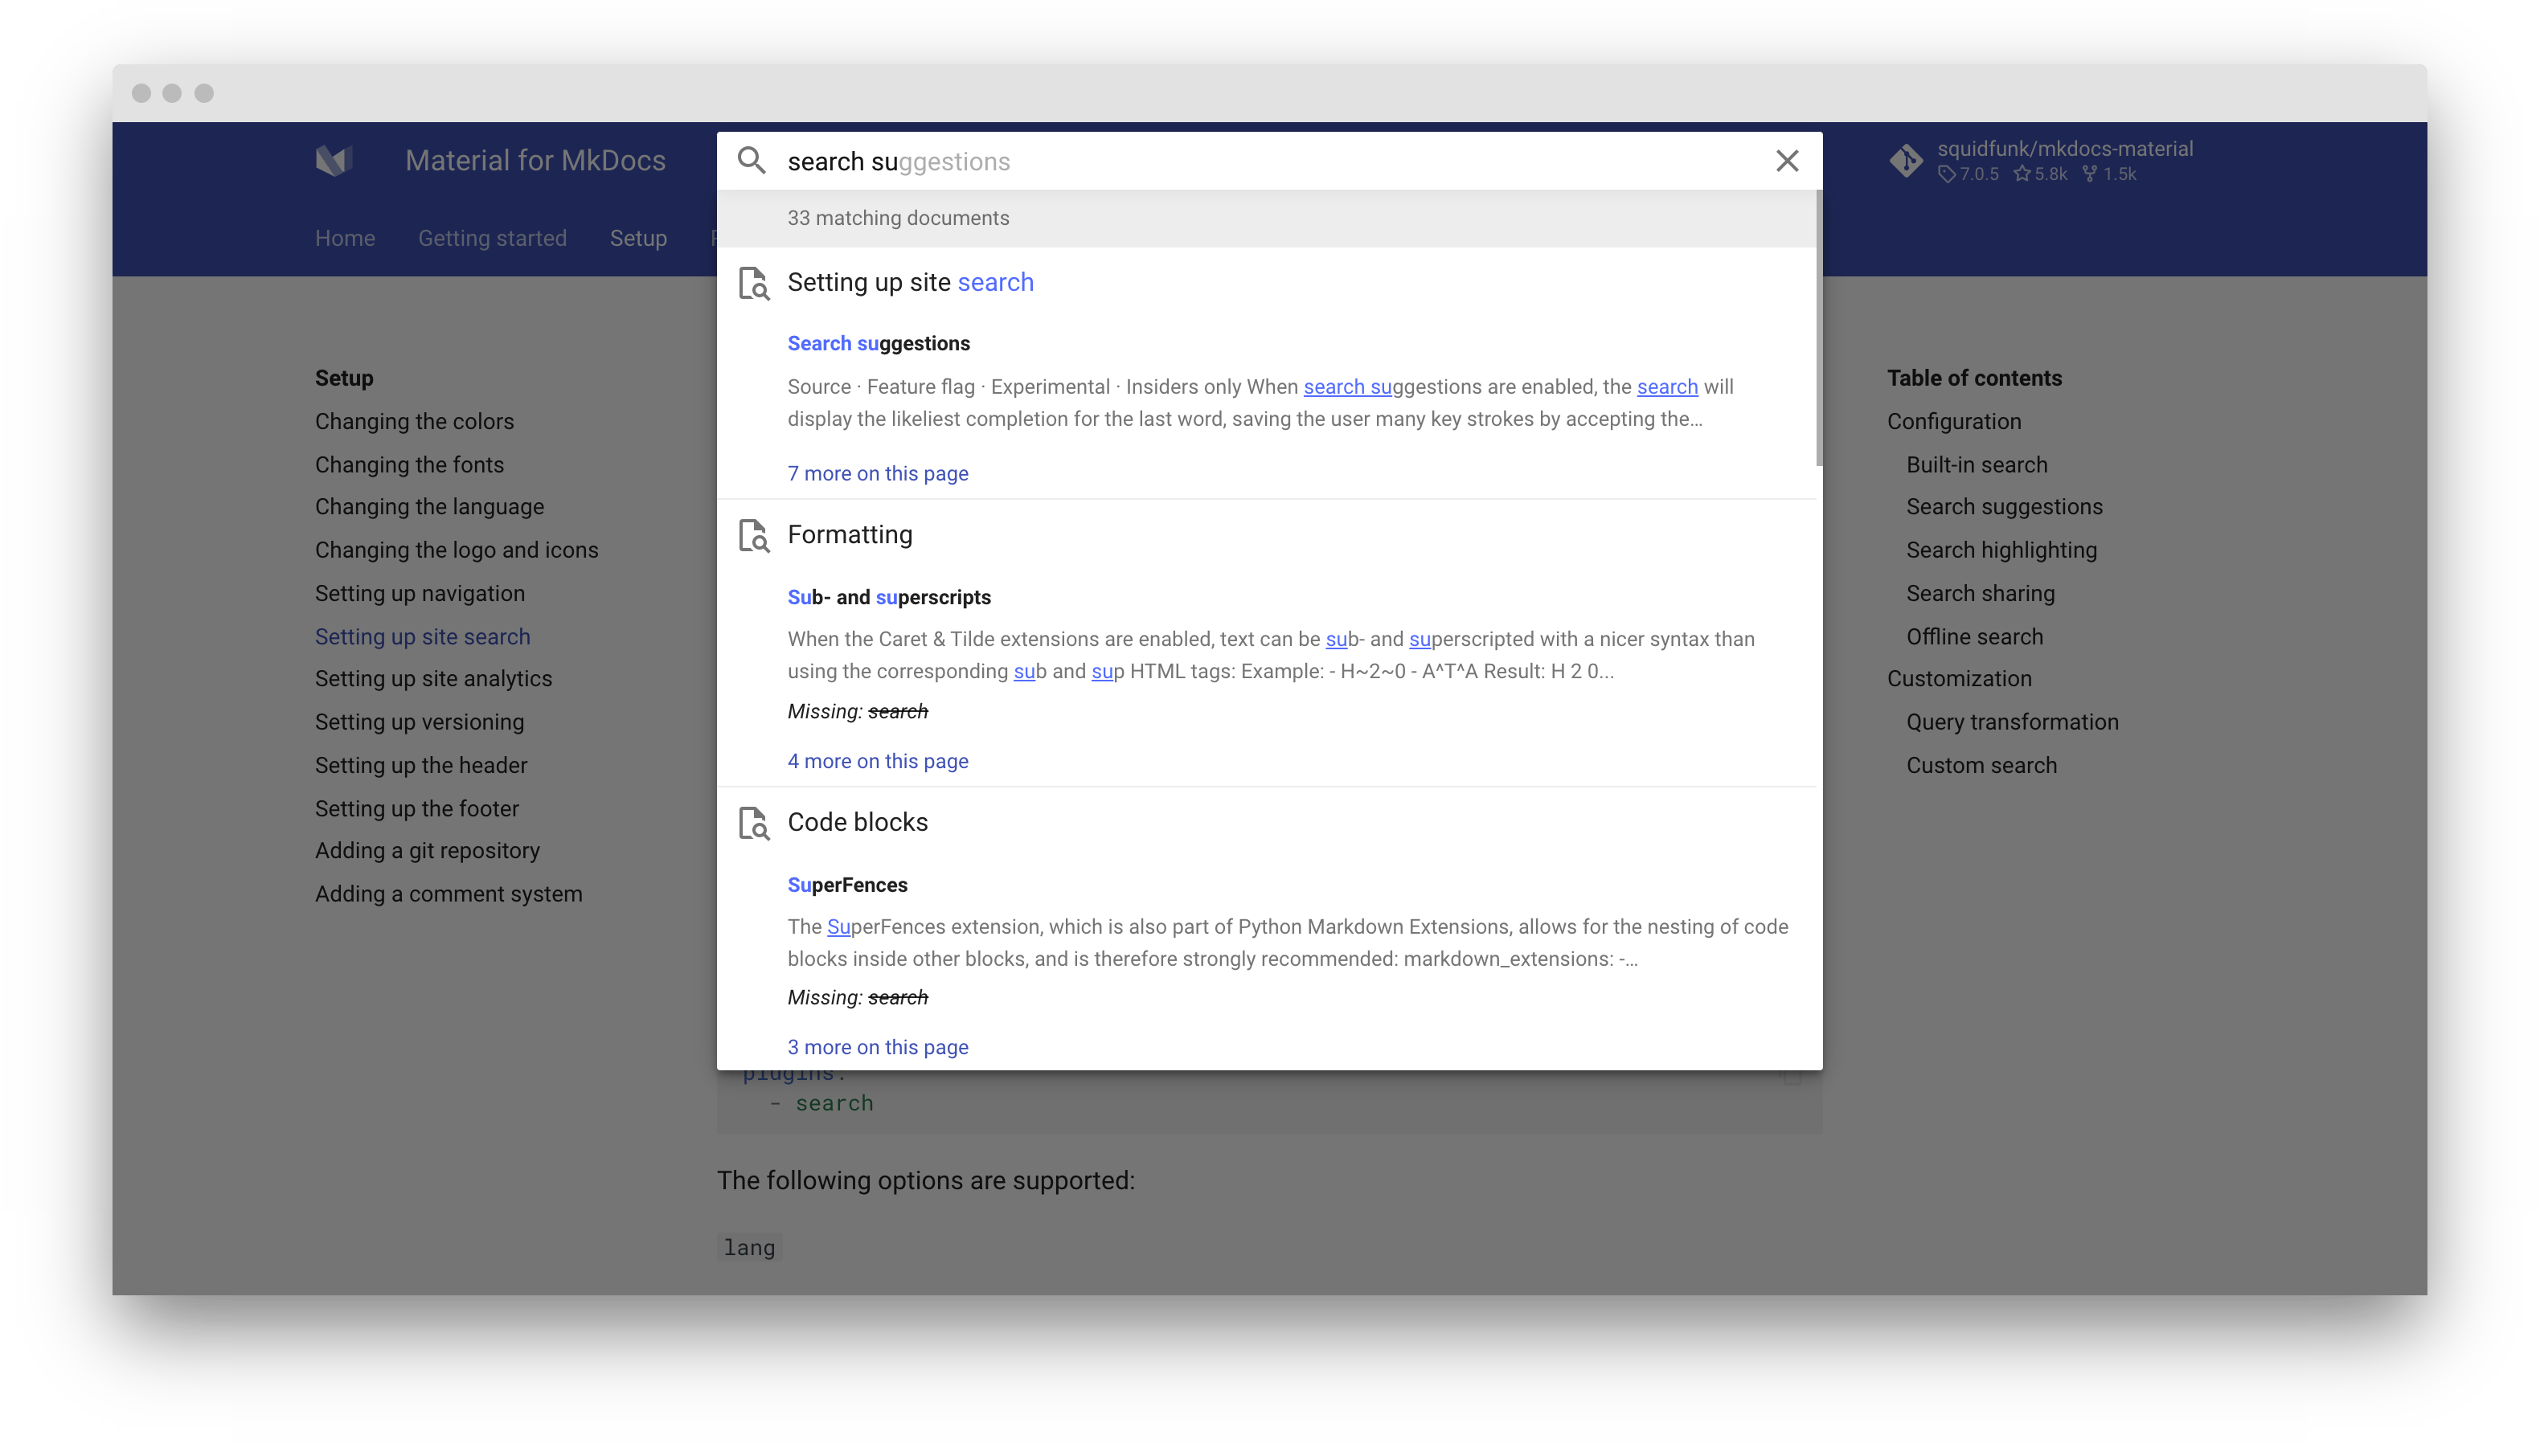Viewport: 2540px width, 1456px height.
Task: Clear the search input with X button
Action: 1788,161
